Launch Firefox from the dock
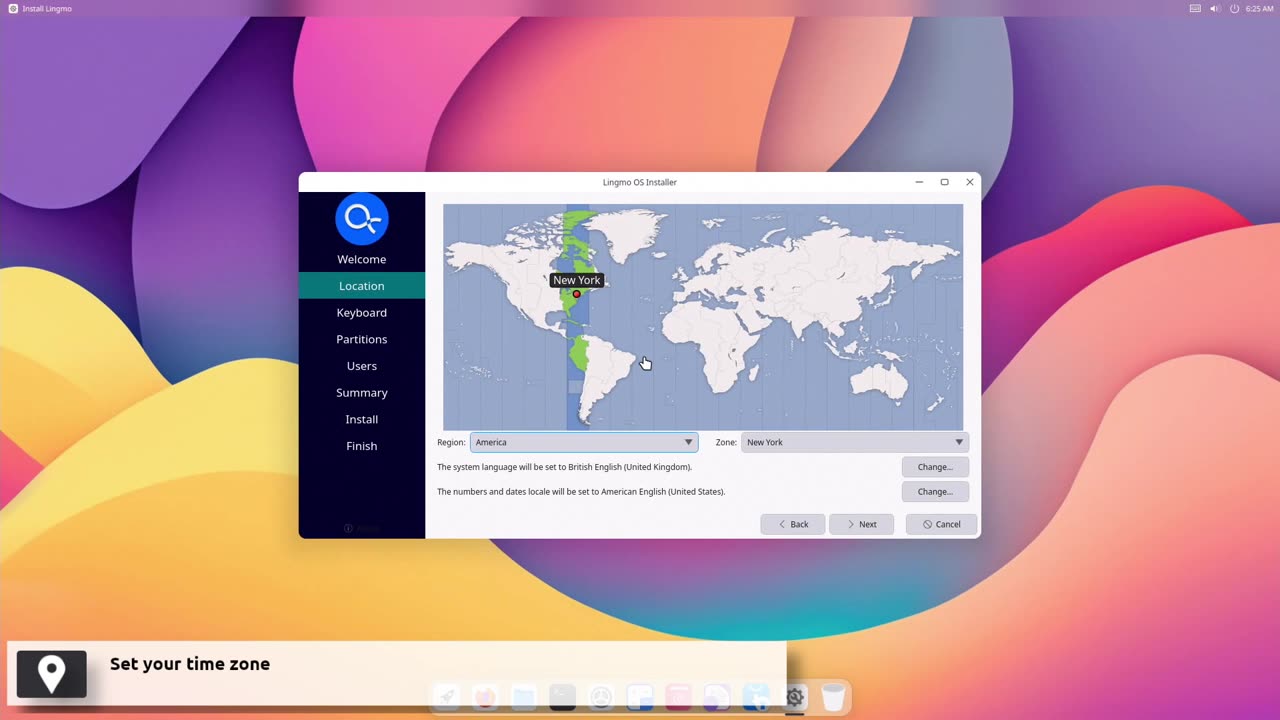 [485, 697]
